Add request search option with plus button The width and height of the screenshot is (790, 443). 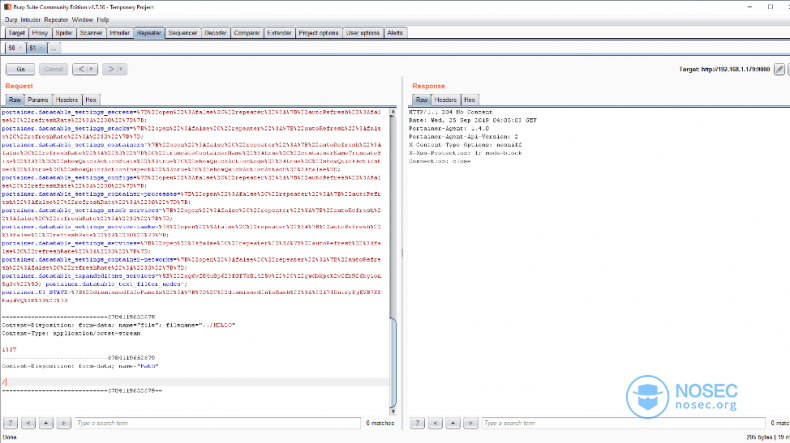pos(46,423)
